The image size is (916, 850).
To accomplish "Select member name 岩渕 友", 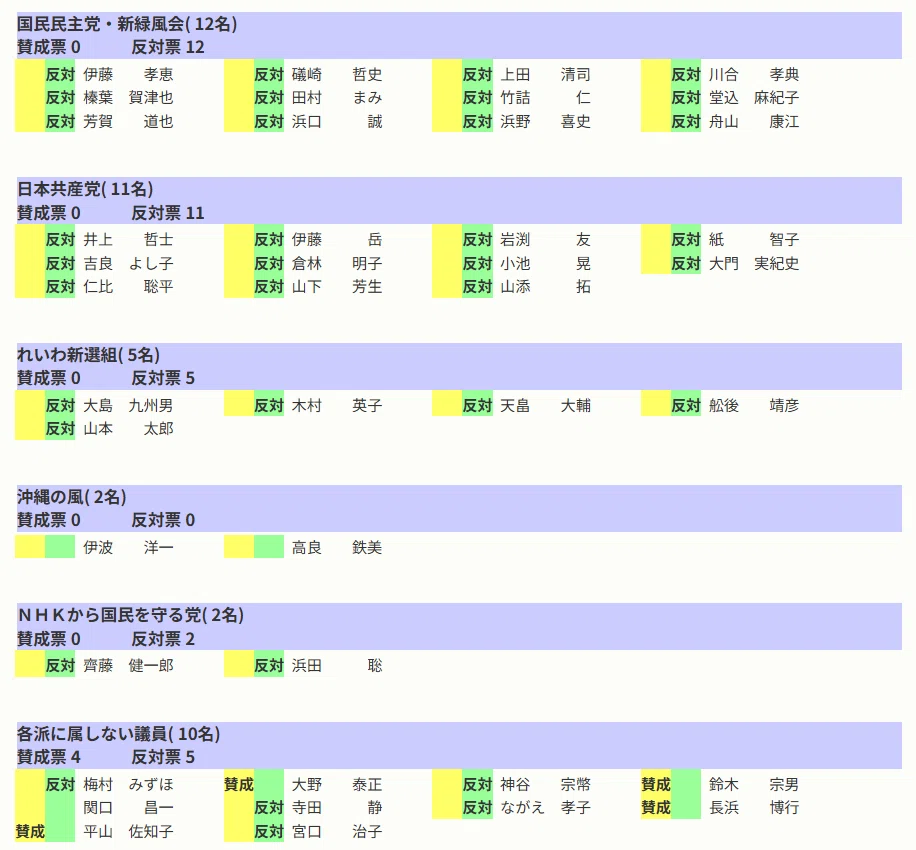I will (545, 240).
